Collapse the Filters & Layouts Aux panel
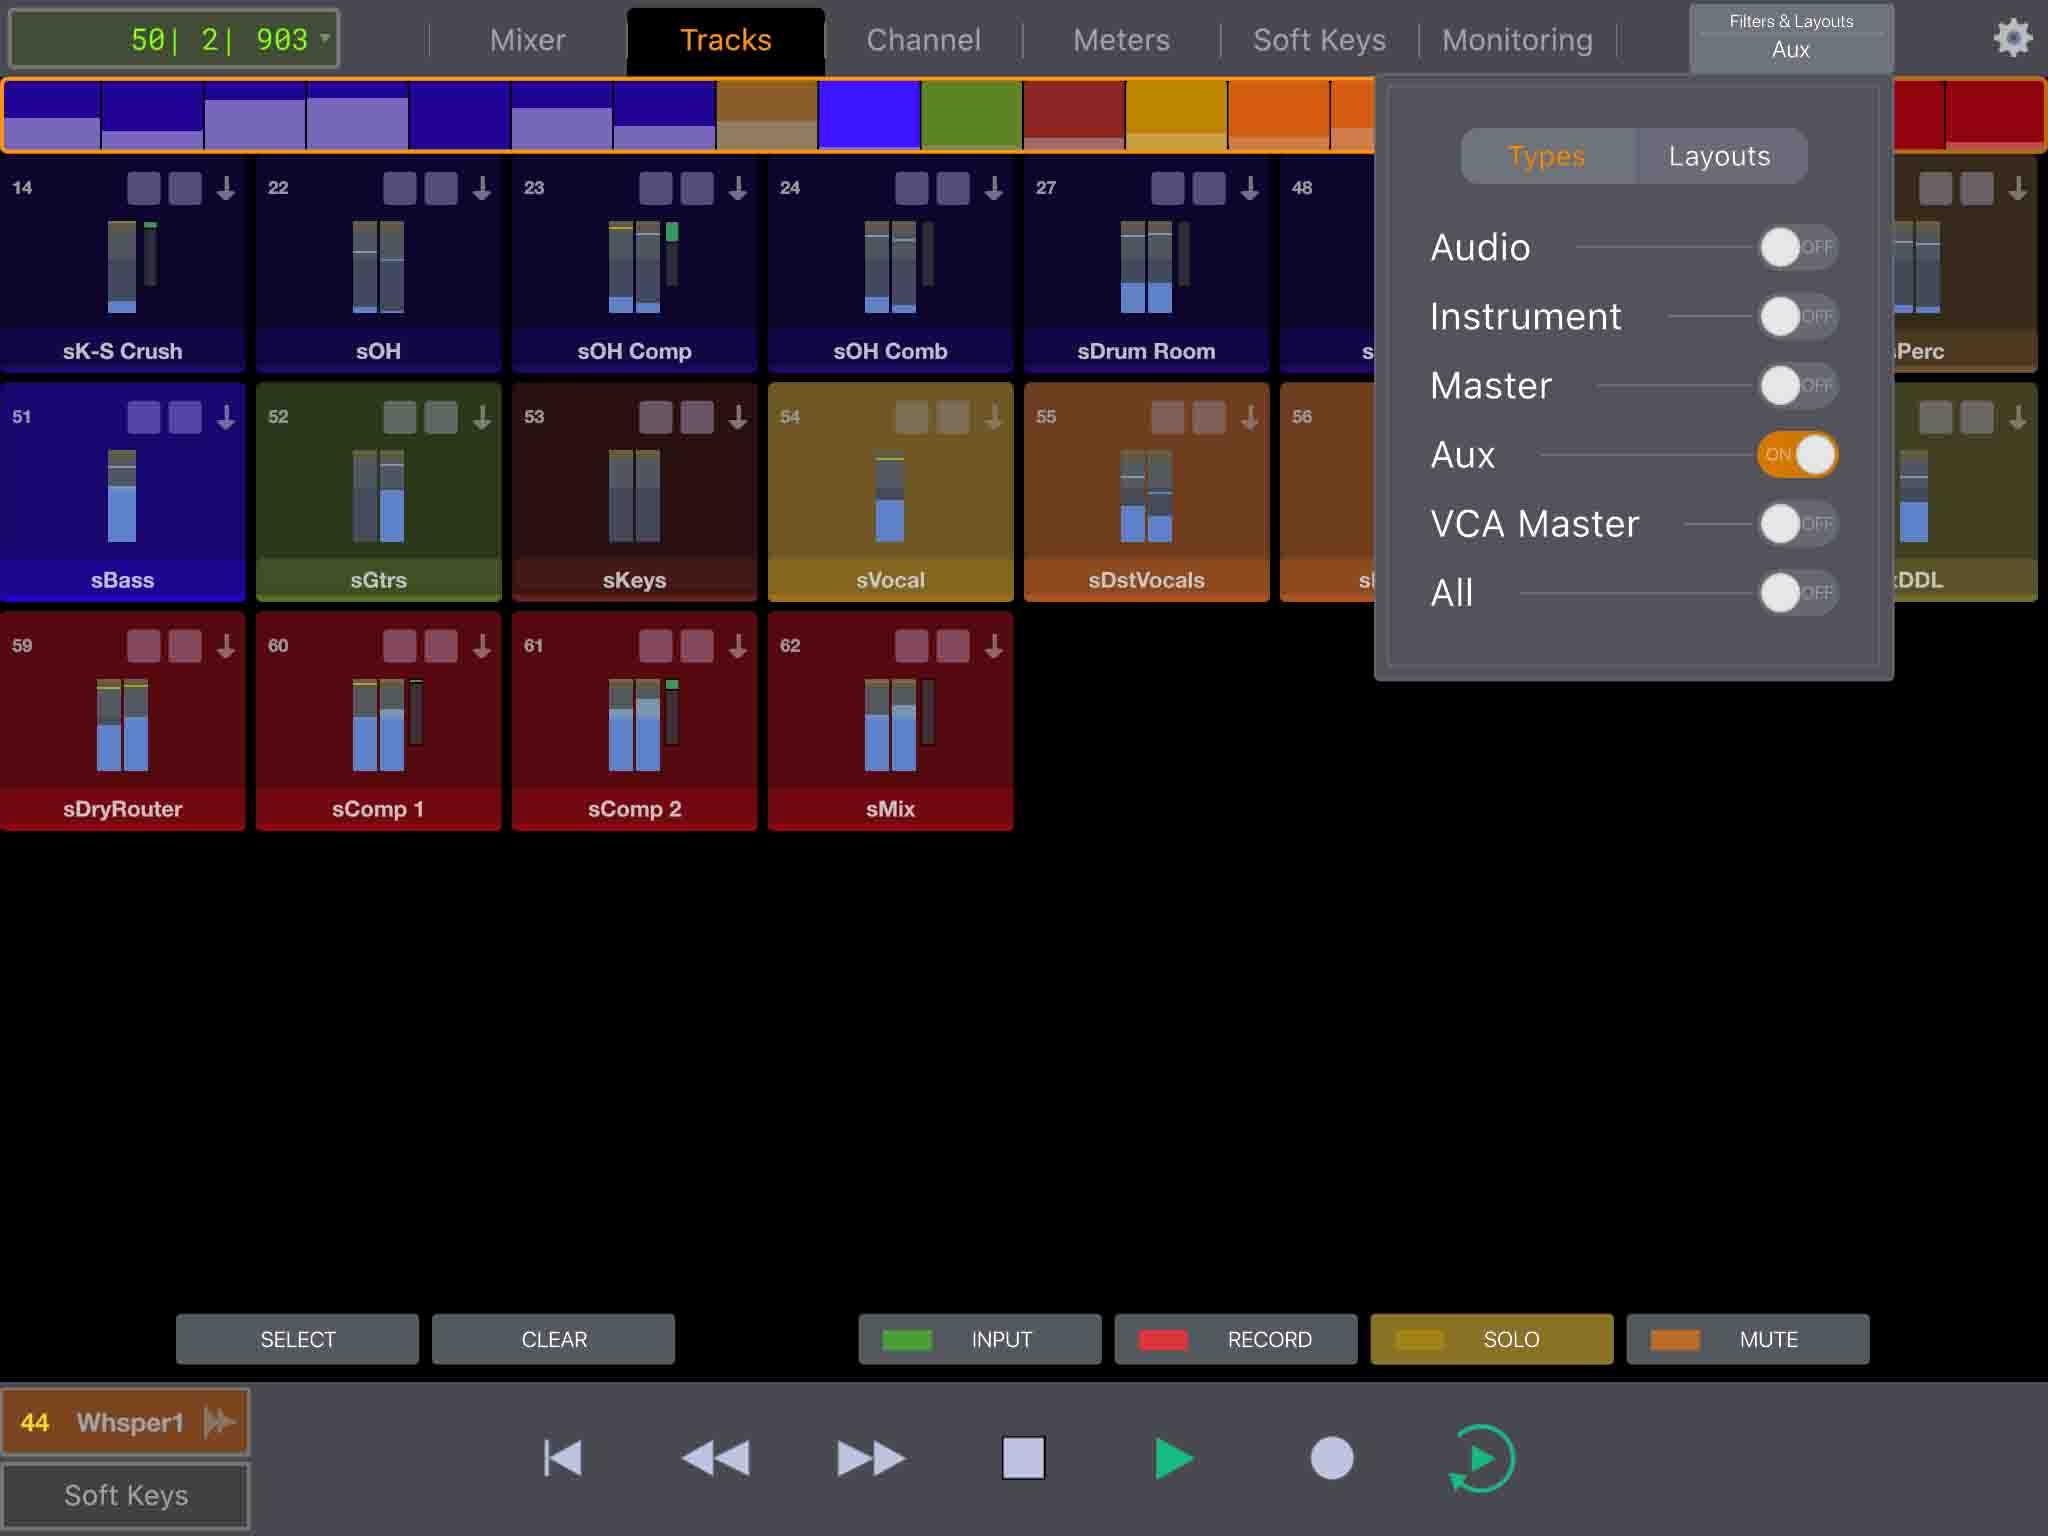The image size is (2048, 1536). [x=1790, y=38]
